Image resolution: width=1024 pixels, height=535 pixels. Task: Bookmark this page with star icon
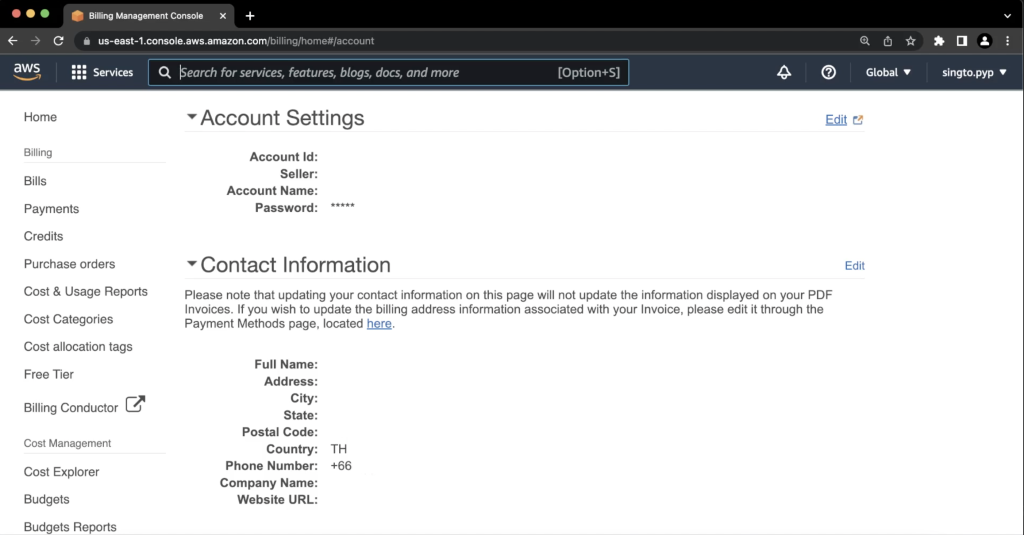910,41
